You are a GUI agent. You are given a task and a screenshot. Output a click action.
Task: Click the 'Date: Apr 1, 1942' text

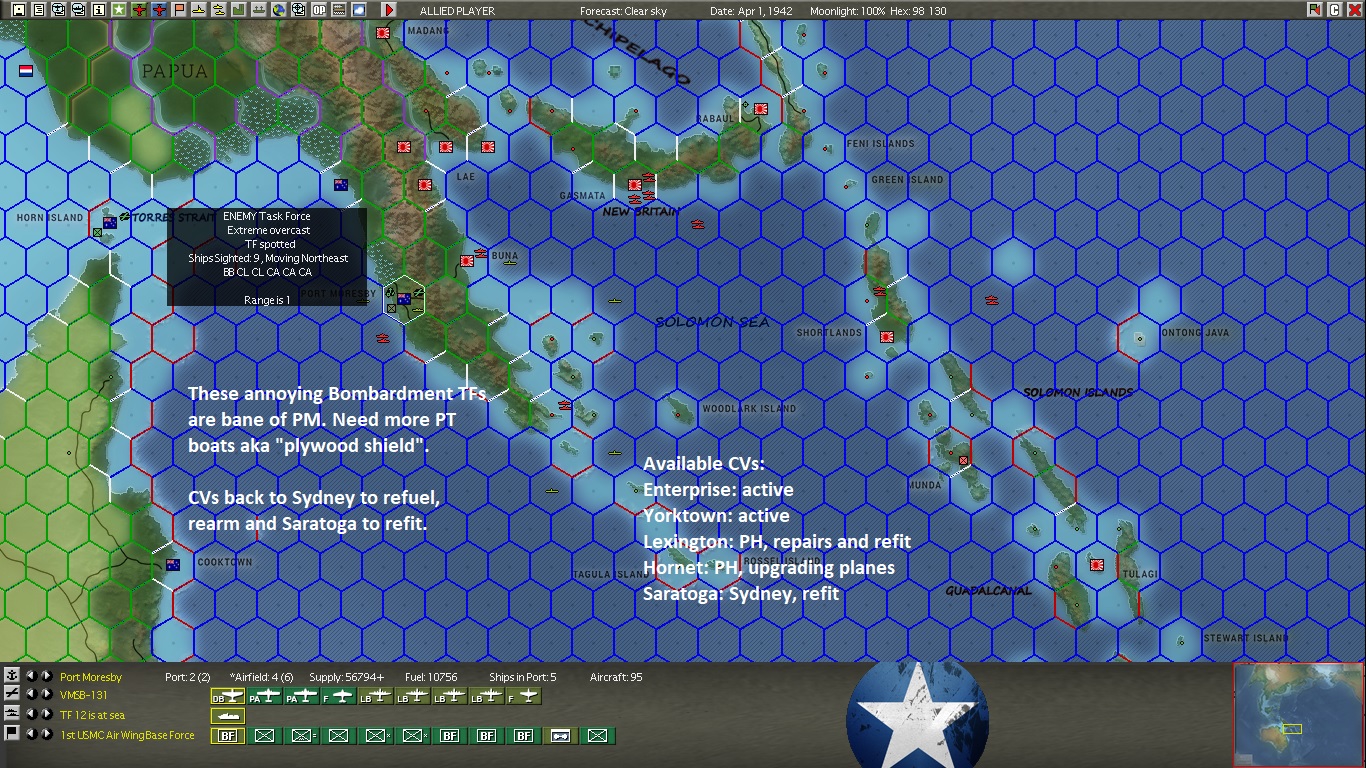(x=752, y=11)
